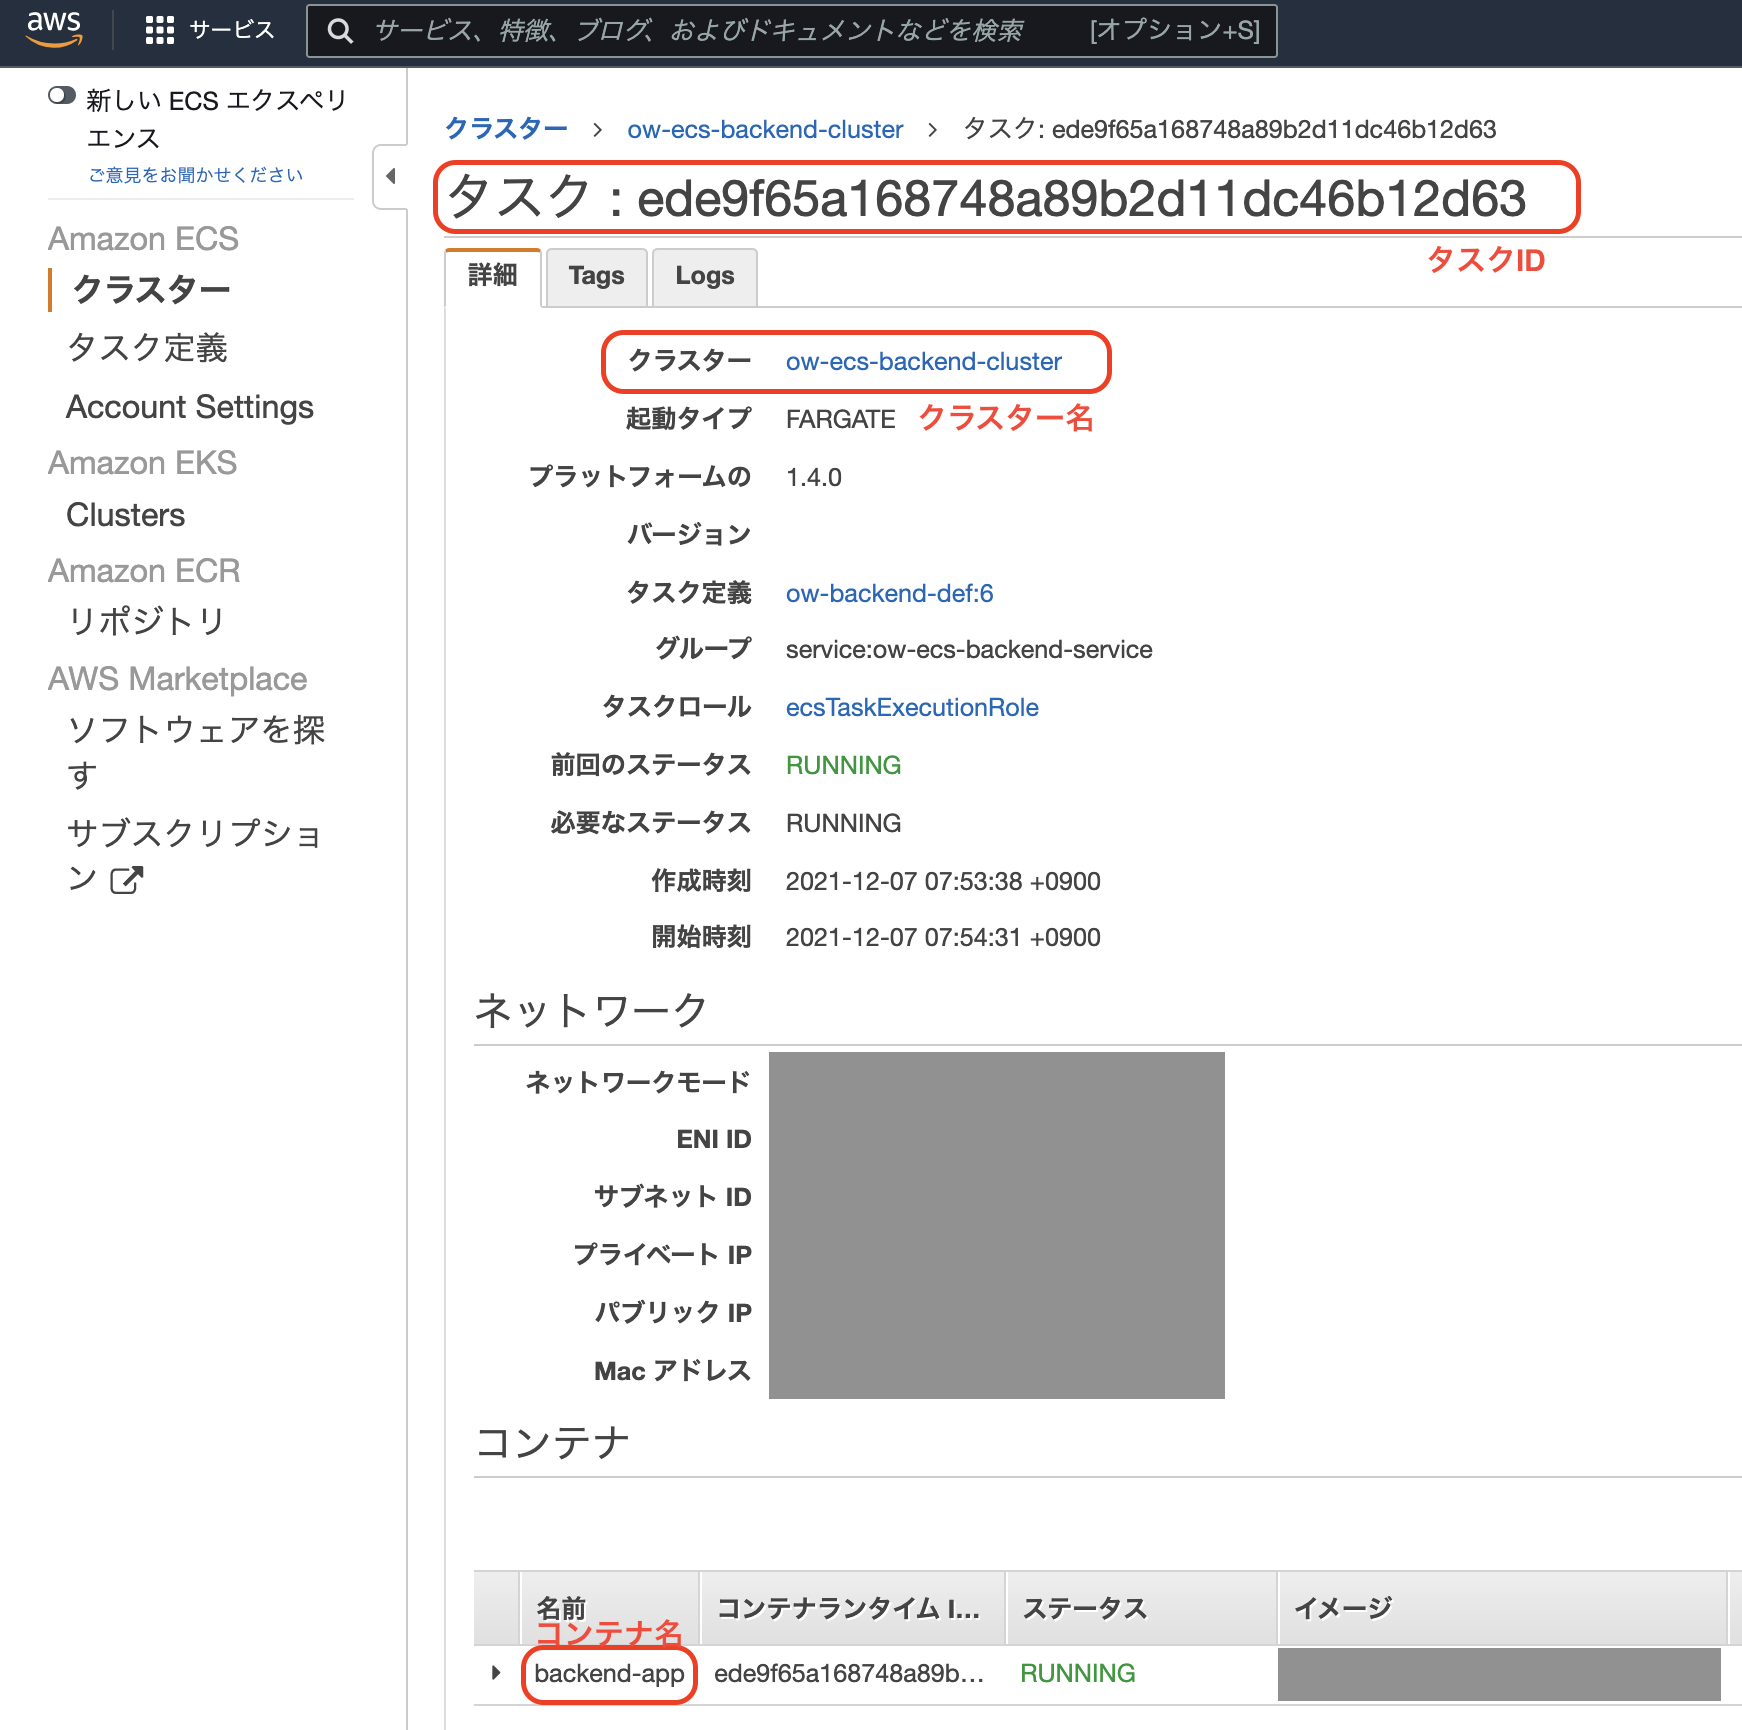Open Clusters under Amazon EKS
Image resolution: width=1742 pixels, height=1730 pixels.
pyautogui.click(x=124, y=514)
